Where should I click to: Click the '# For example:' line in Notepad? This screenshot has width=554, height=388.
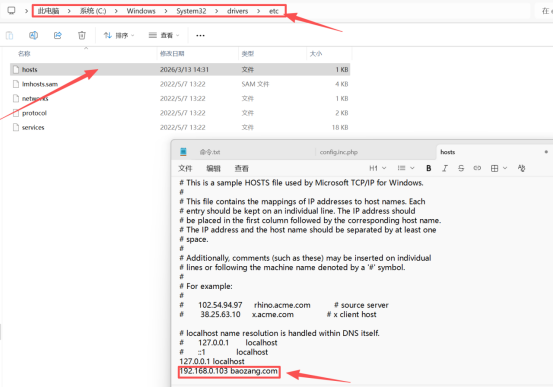tap(206, 286)
